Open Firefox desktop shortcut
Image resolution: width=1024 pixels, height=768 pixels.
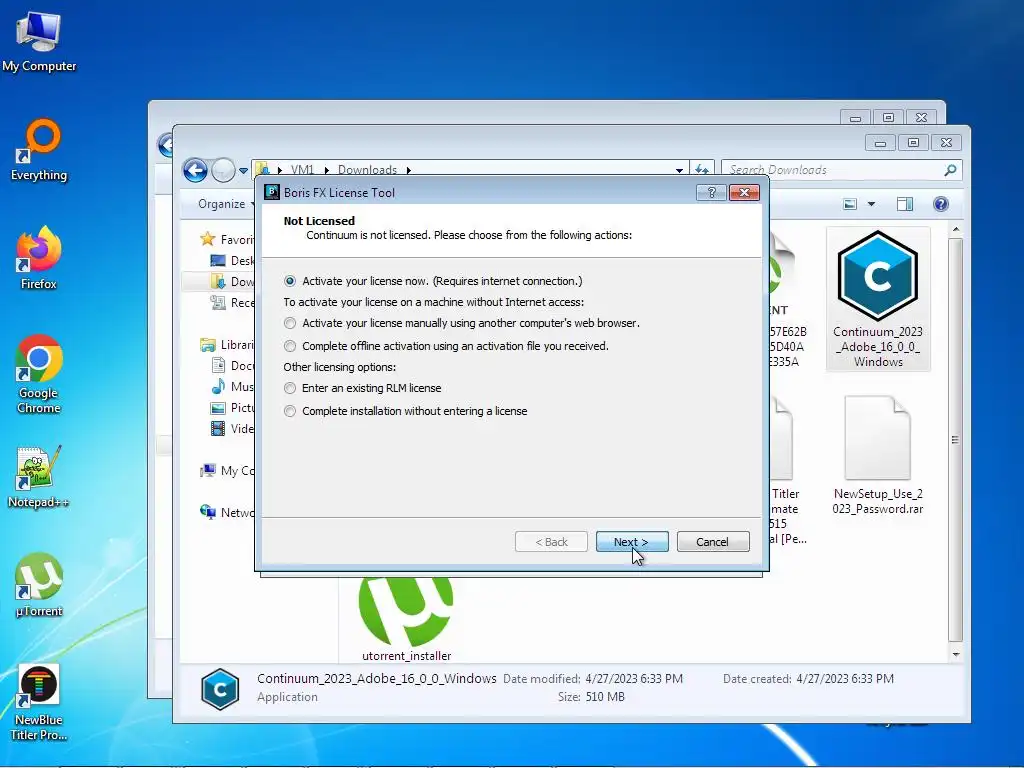39,258
